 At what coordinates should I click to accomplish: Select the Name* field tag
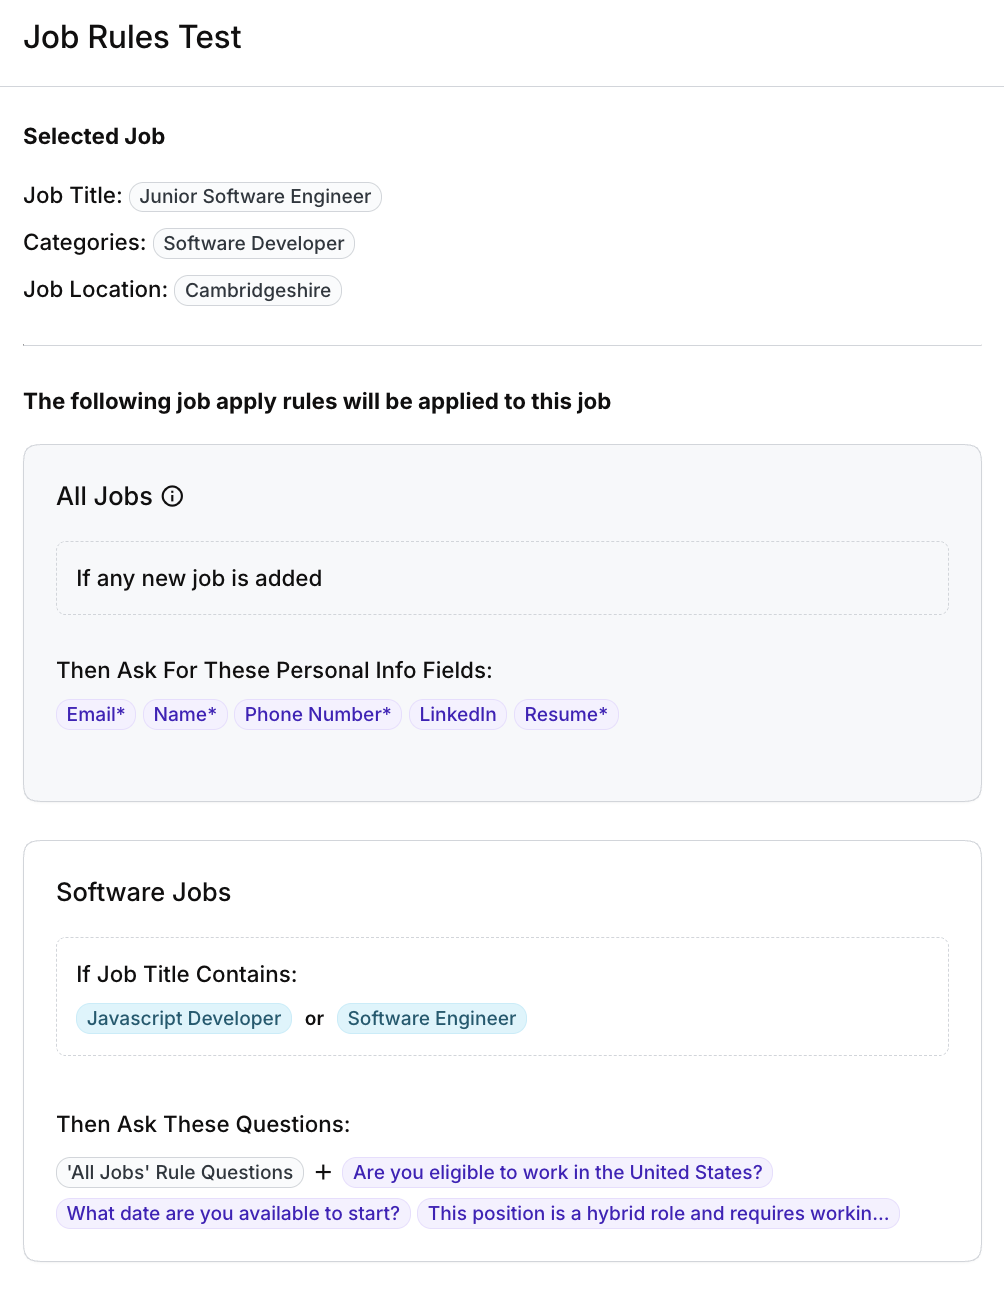[185, 715]
